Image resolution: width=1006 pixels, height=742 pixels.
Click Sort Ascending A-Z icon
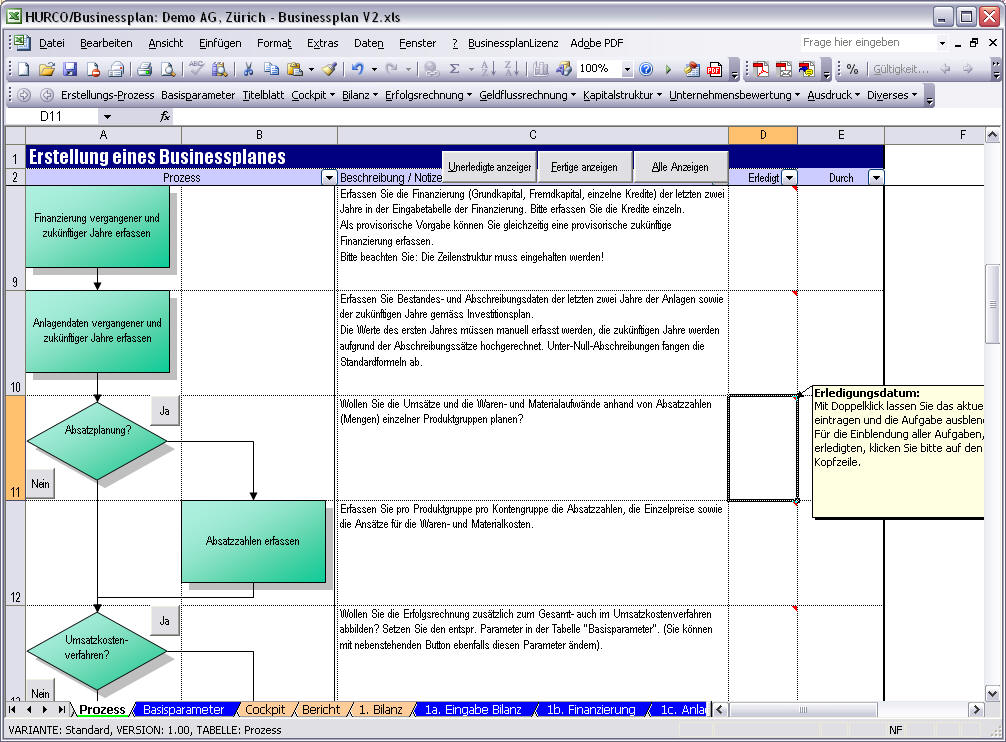pos(488,69)
